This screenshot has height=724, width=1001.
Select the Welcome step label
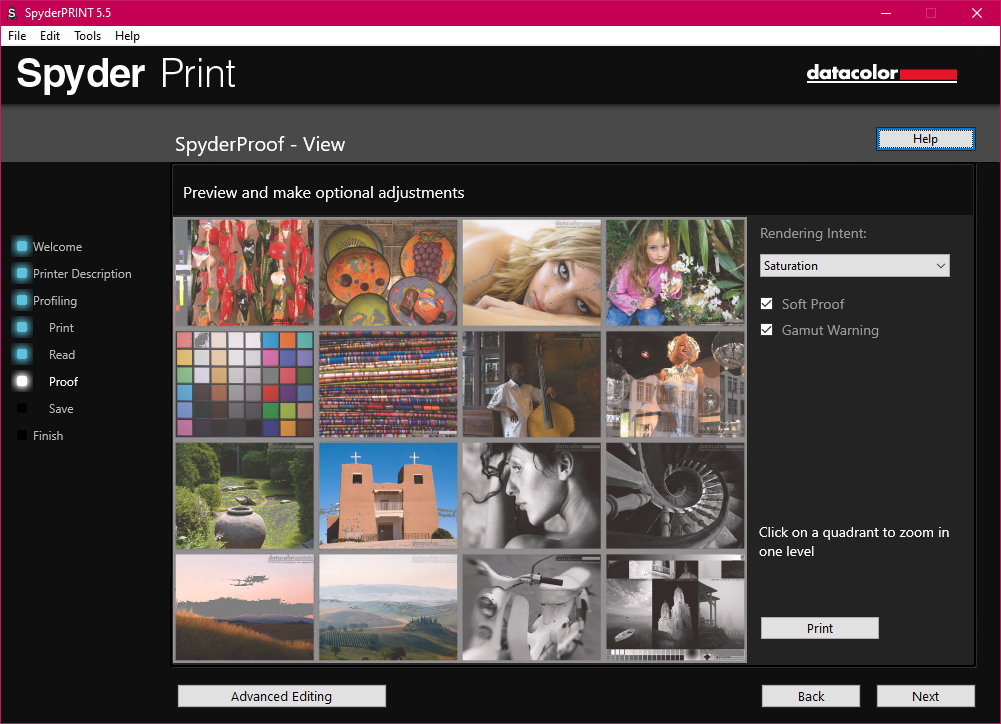pos(57,247)
